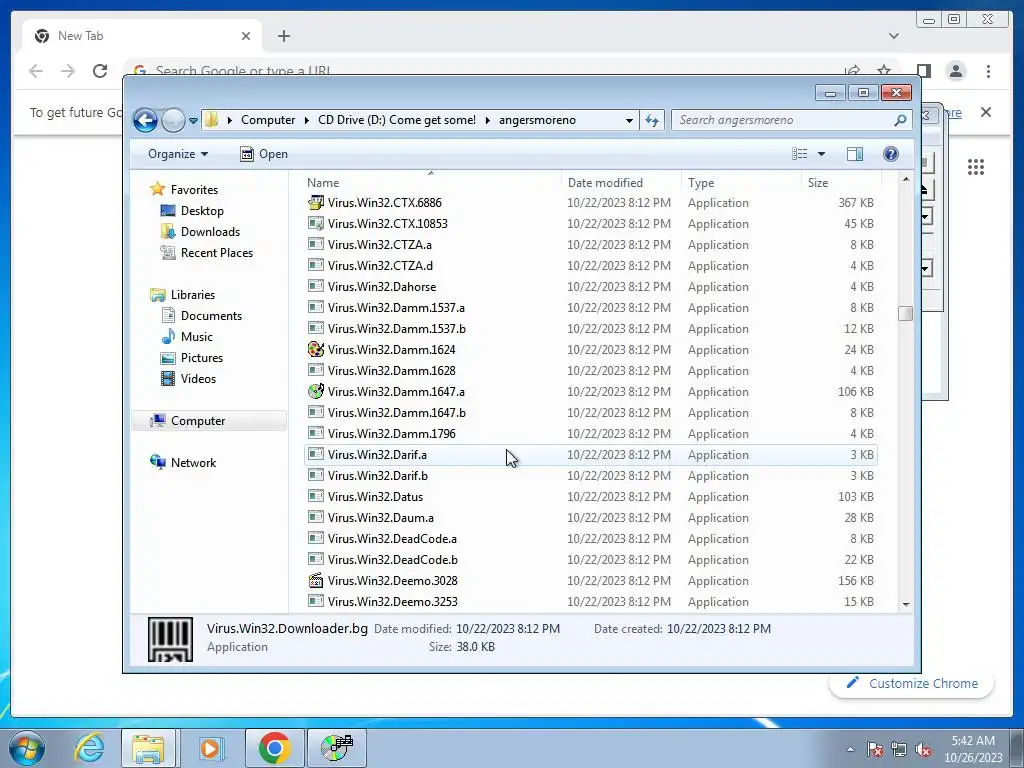Select the Virus.Win32.CTX.10853 file icon
The width and height of the screenshot is (1024, 768).
point(315,223)
